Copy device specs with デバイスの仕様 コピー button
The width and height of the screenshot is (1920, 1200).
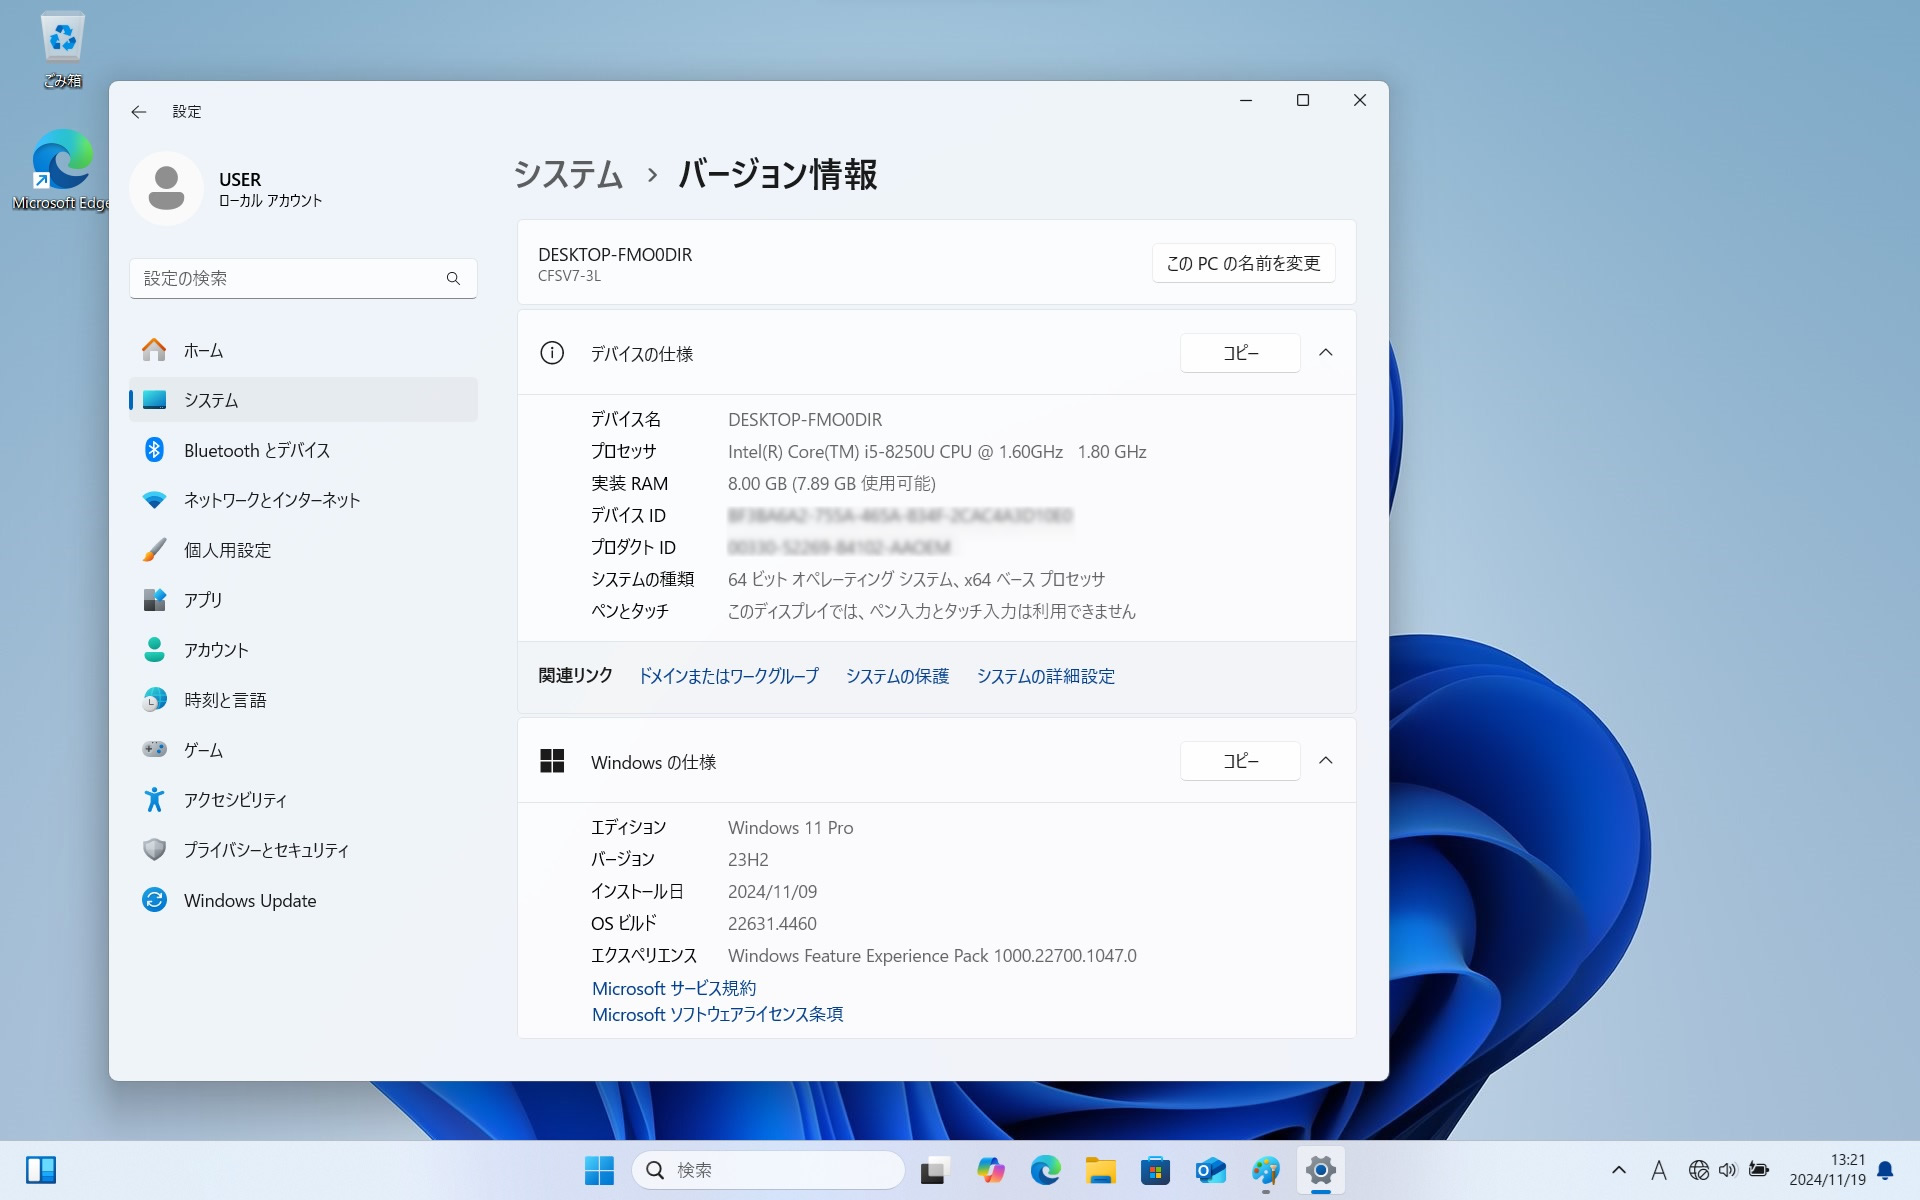tap(1240, 353)
